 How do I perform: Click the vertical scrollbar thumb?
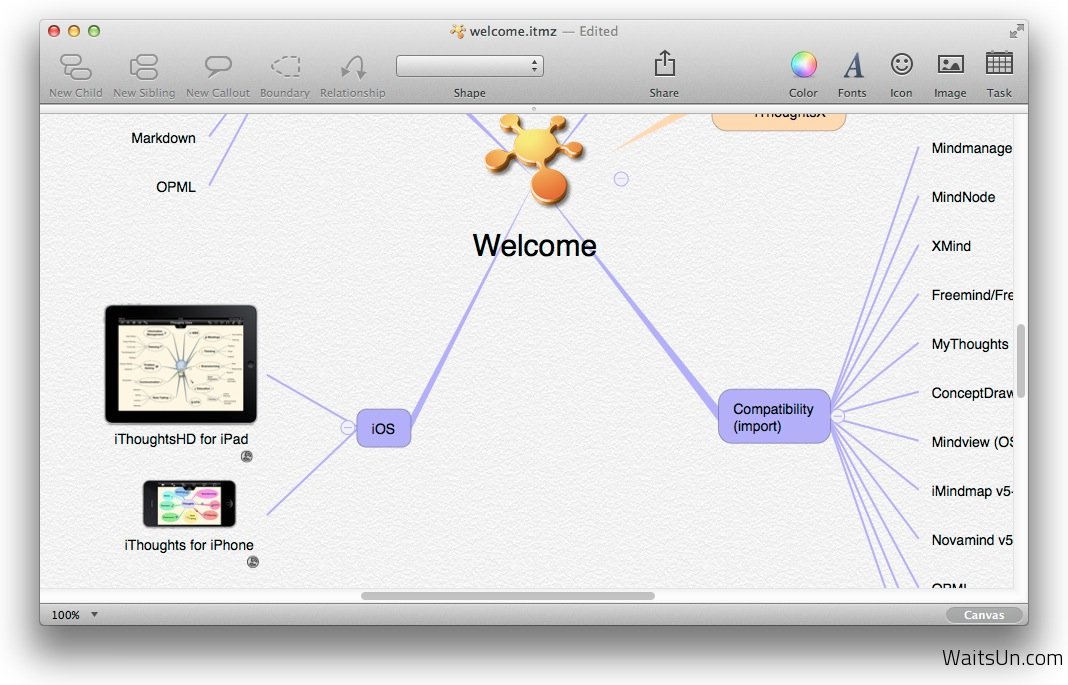(x=1020, y=361)
